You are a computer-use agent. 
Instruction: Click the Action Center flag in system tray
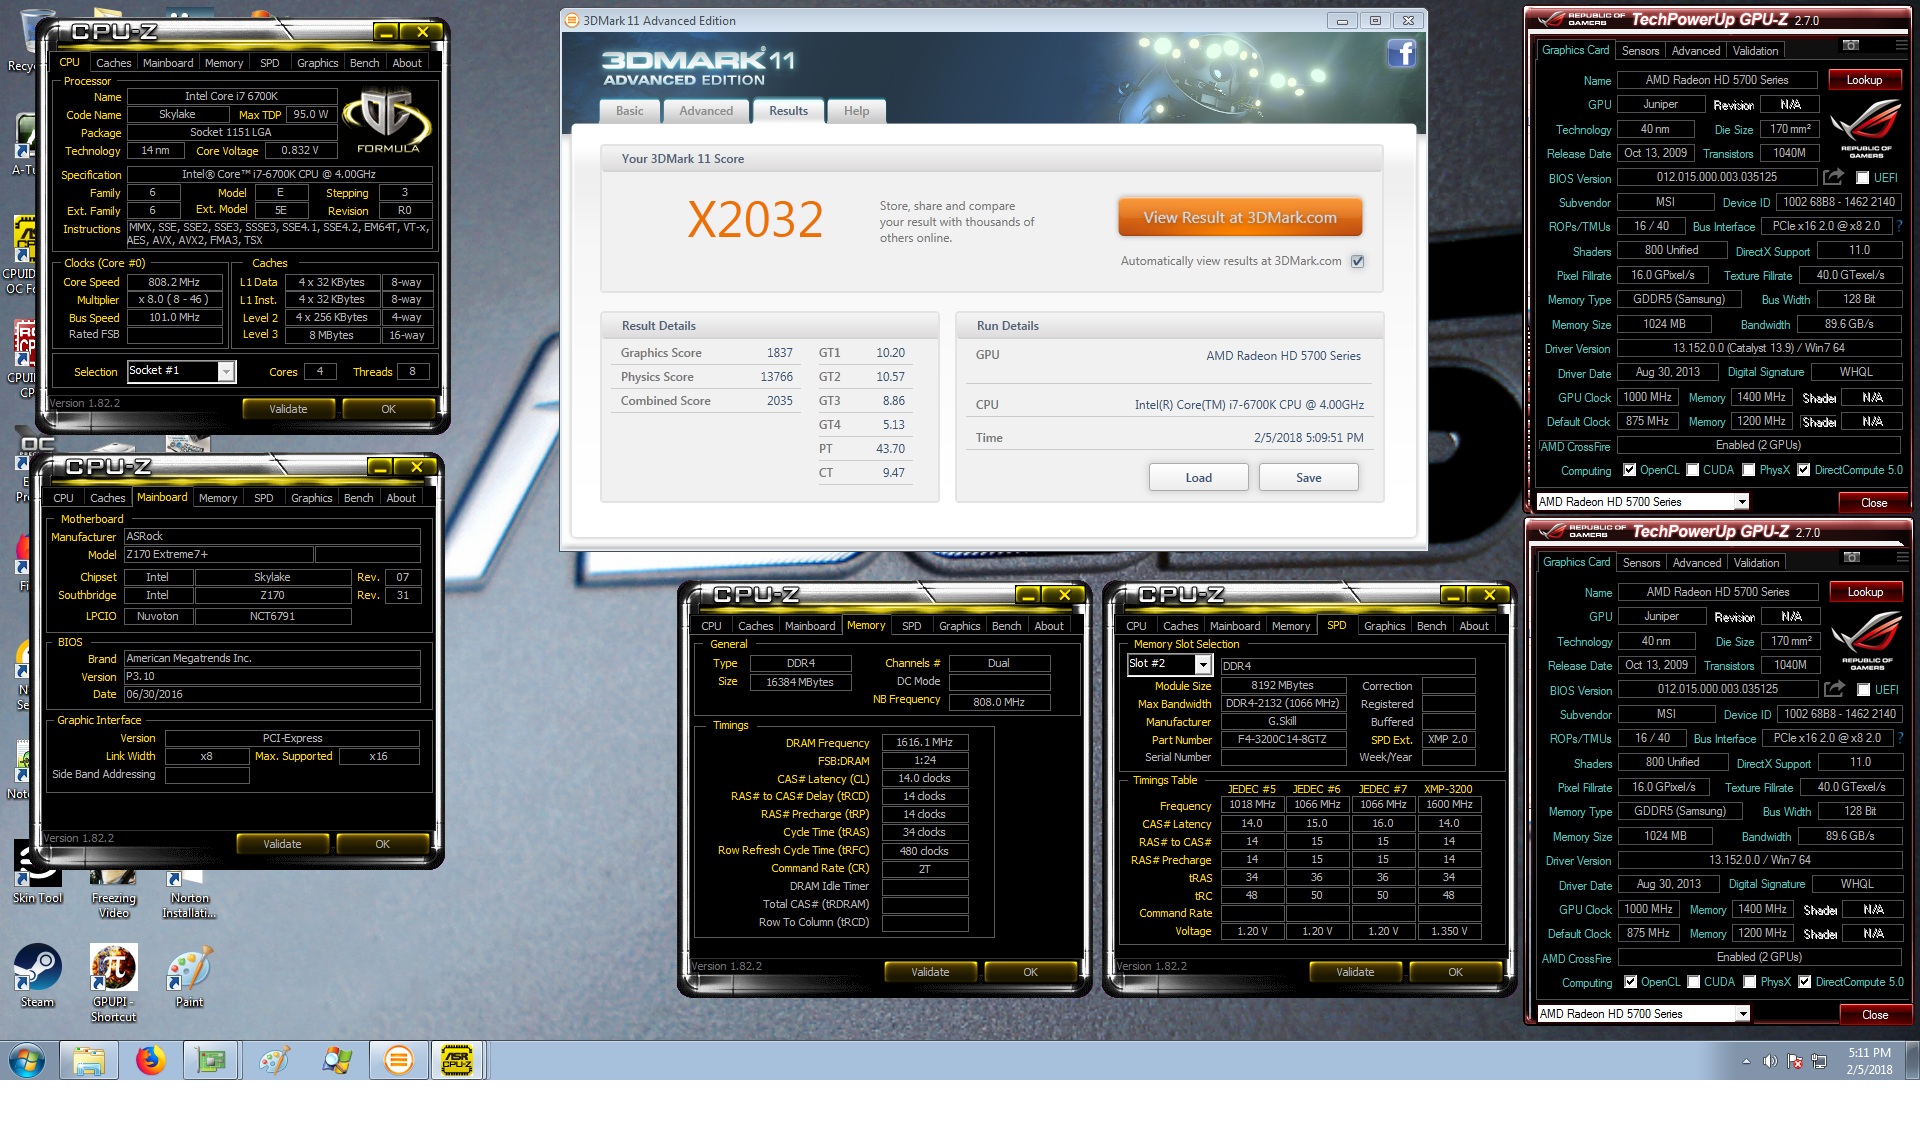click(x=1795, y=1061)
